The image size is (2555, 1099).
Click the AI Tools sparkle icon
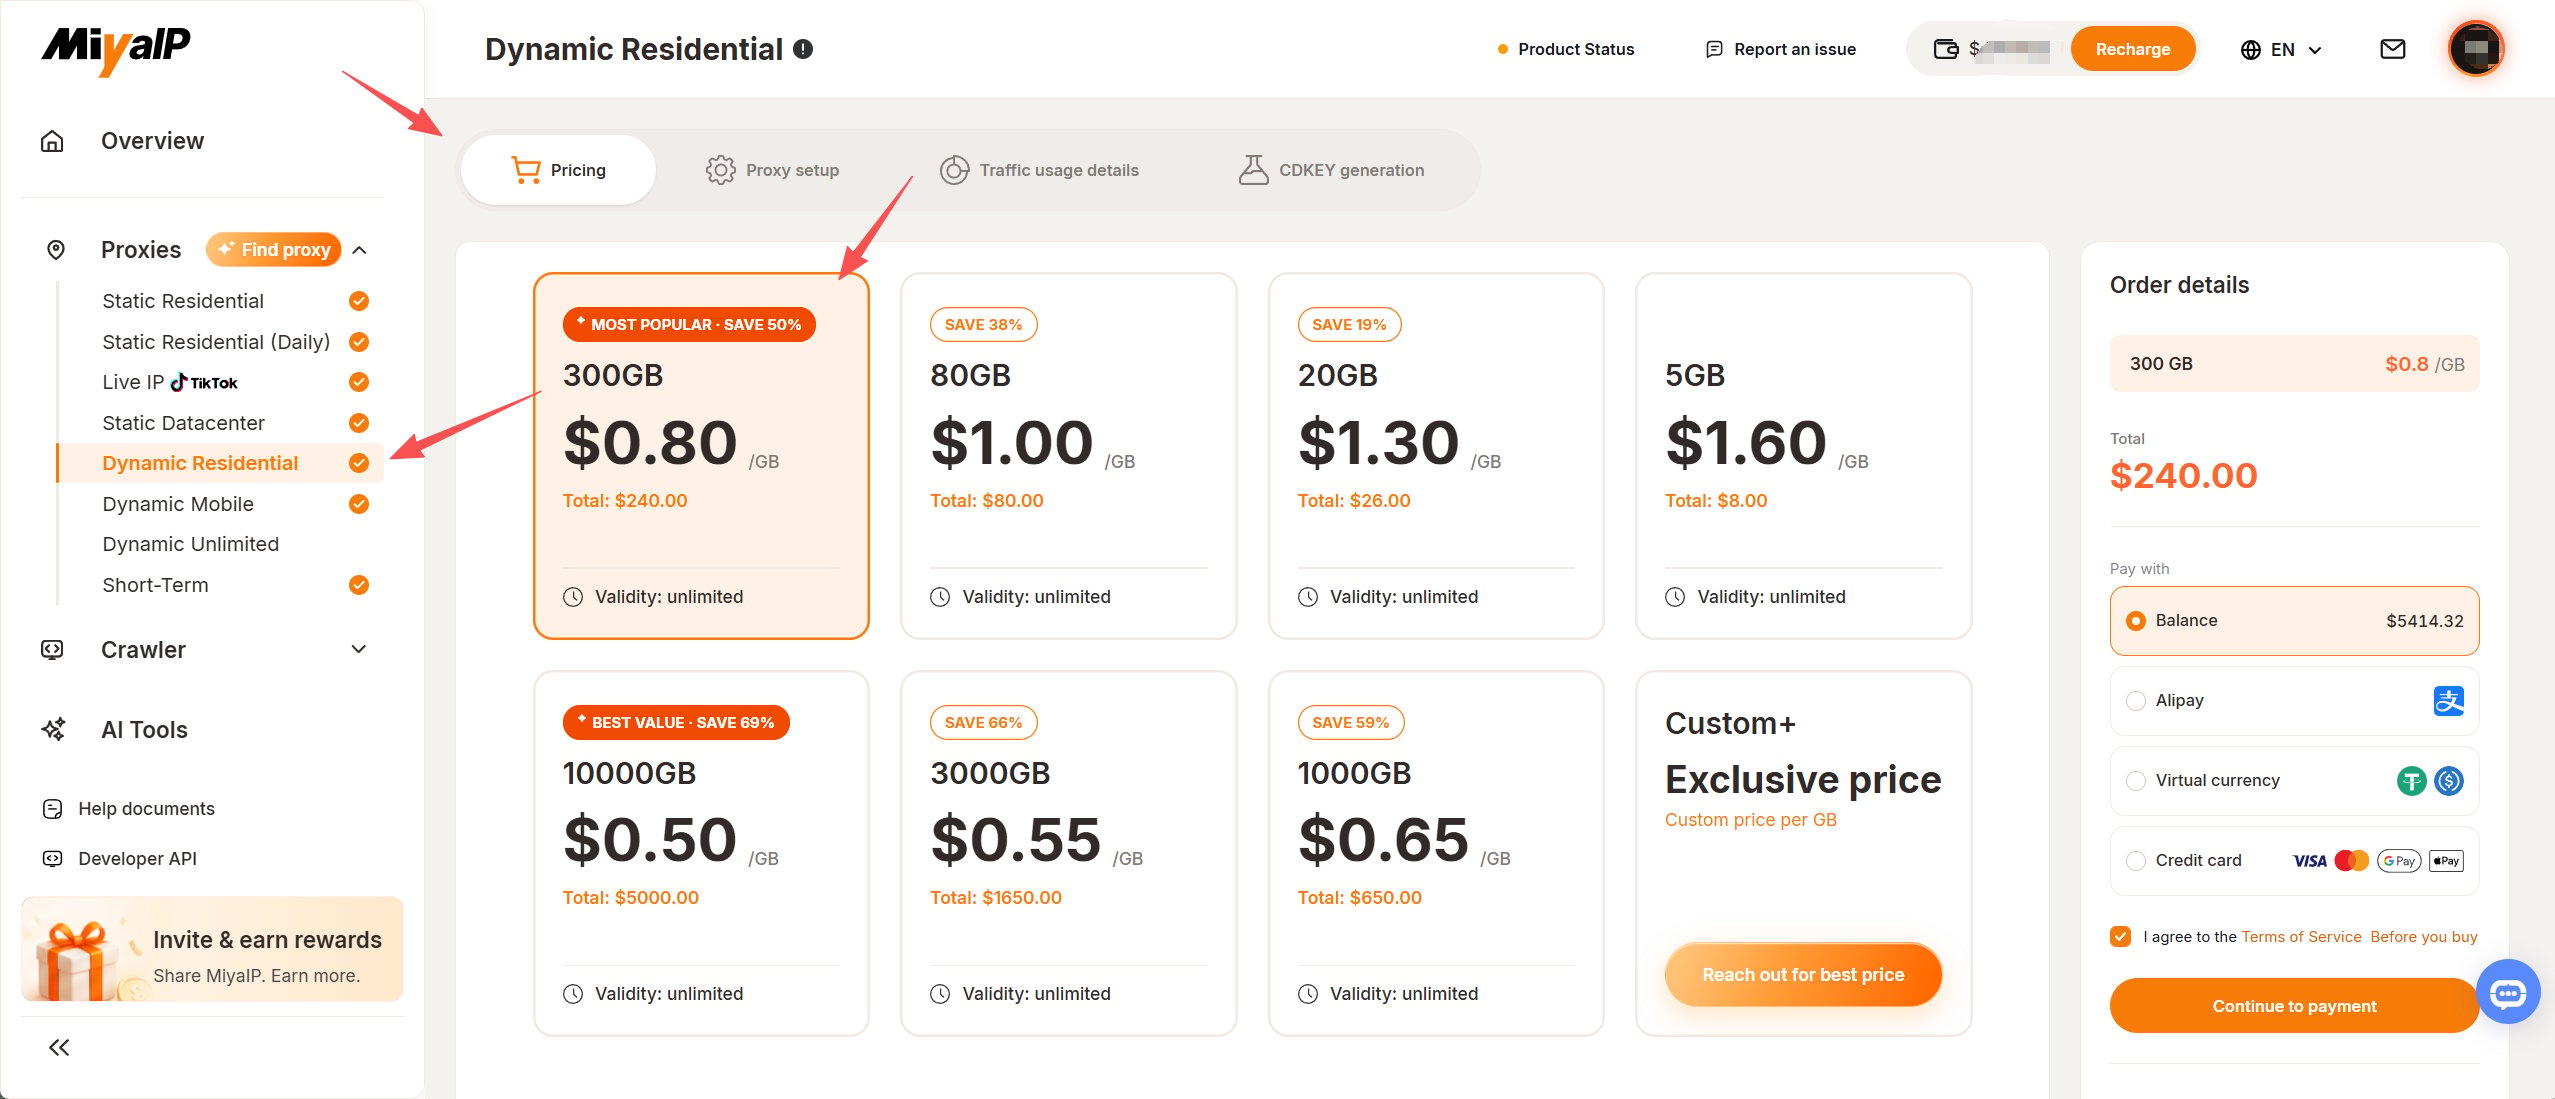53,730
